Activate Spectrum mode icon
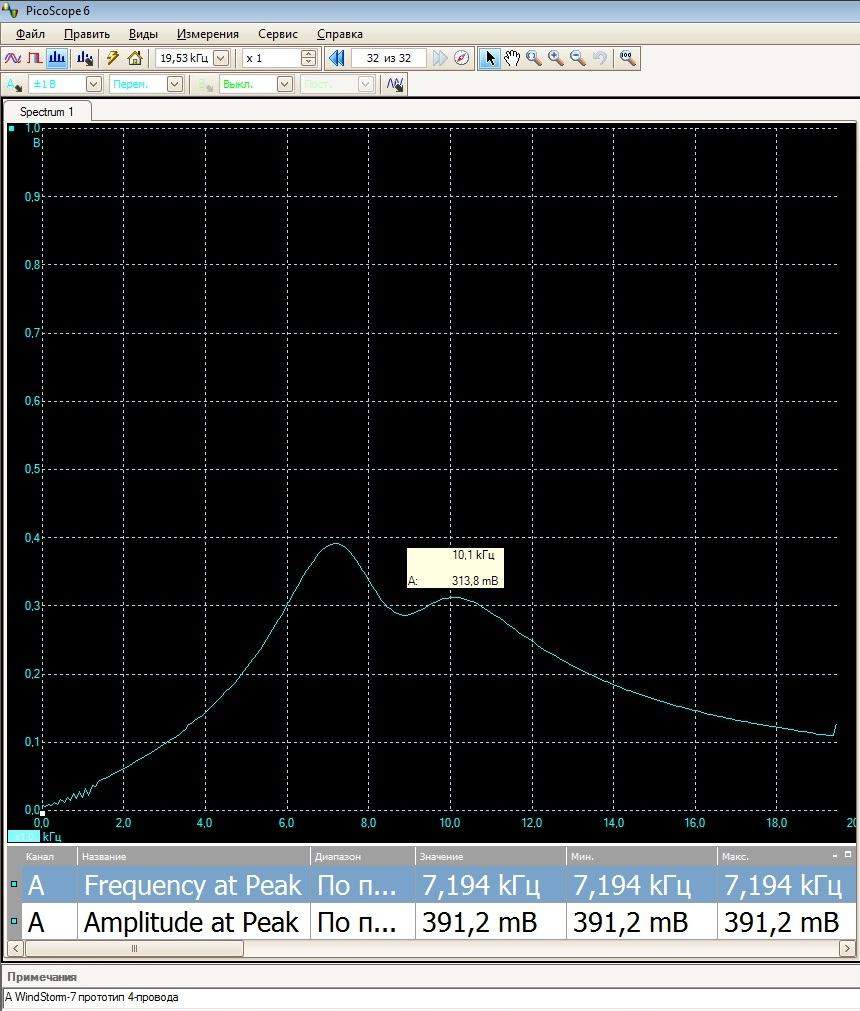 58,58
